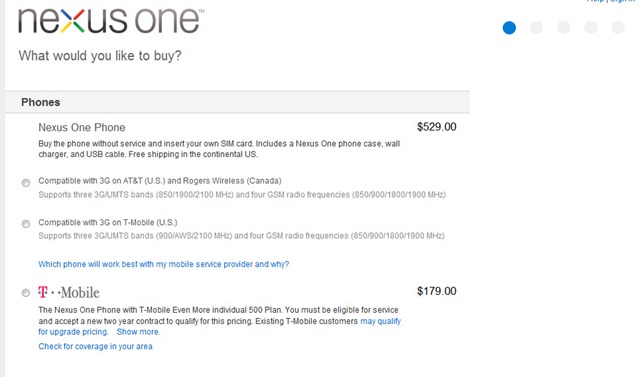This screenshot has height=377, width=640.
Task: Select AT&T and Rogers Wireless compatible phone
Action: 26,183
